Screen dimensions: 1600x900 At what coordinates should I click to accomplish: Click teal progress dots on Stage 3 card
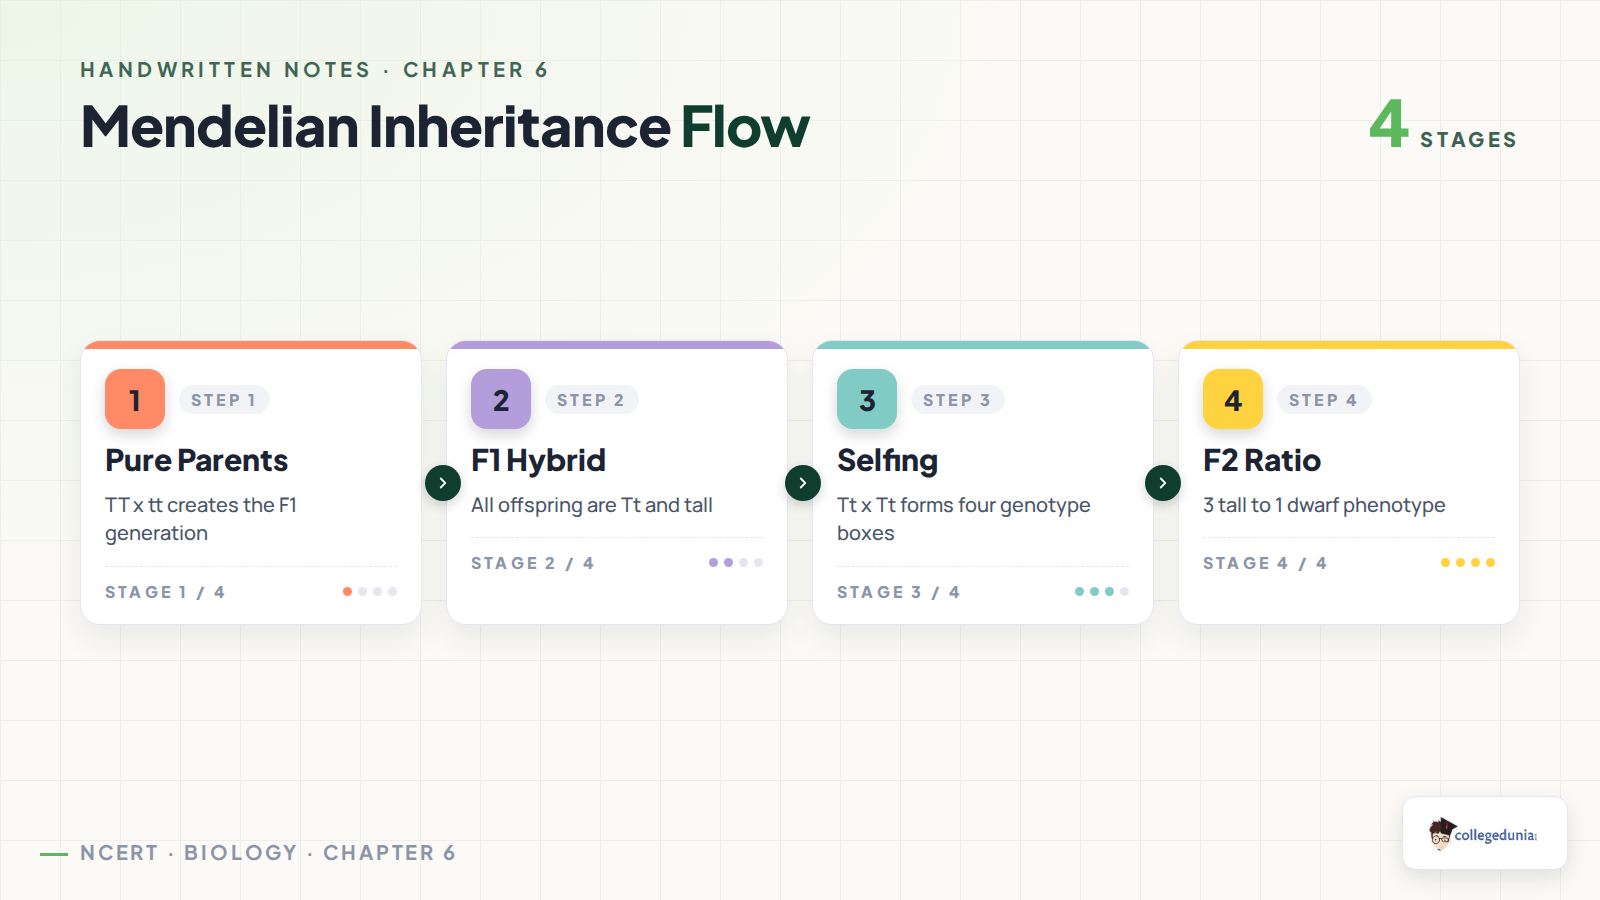pos(1102,592)
